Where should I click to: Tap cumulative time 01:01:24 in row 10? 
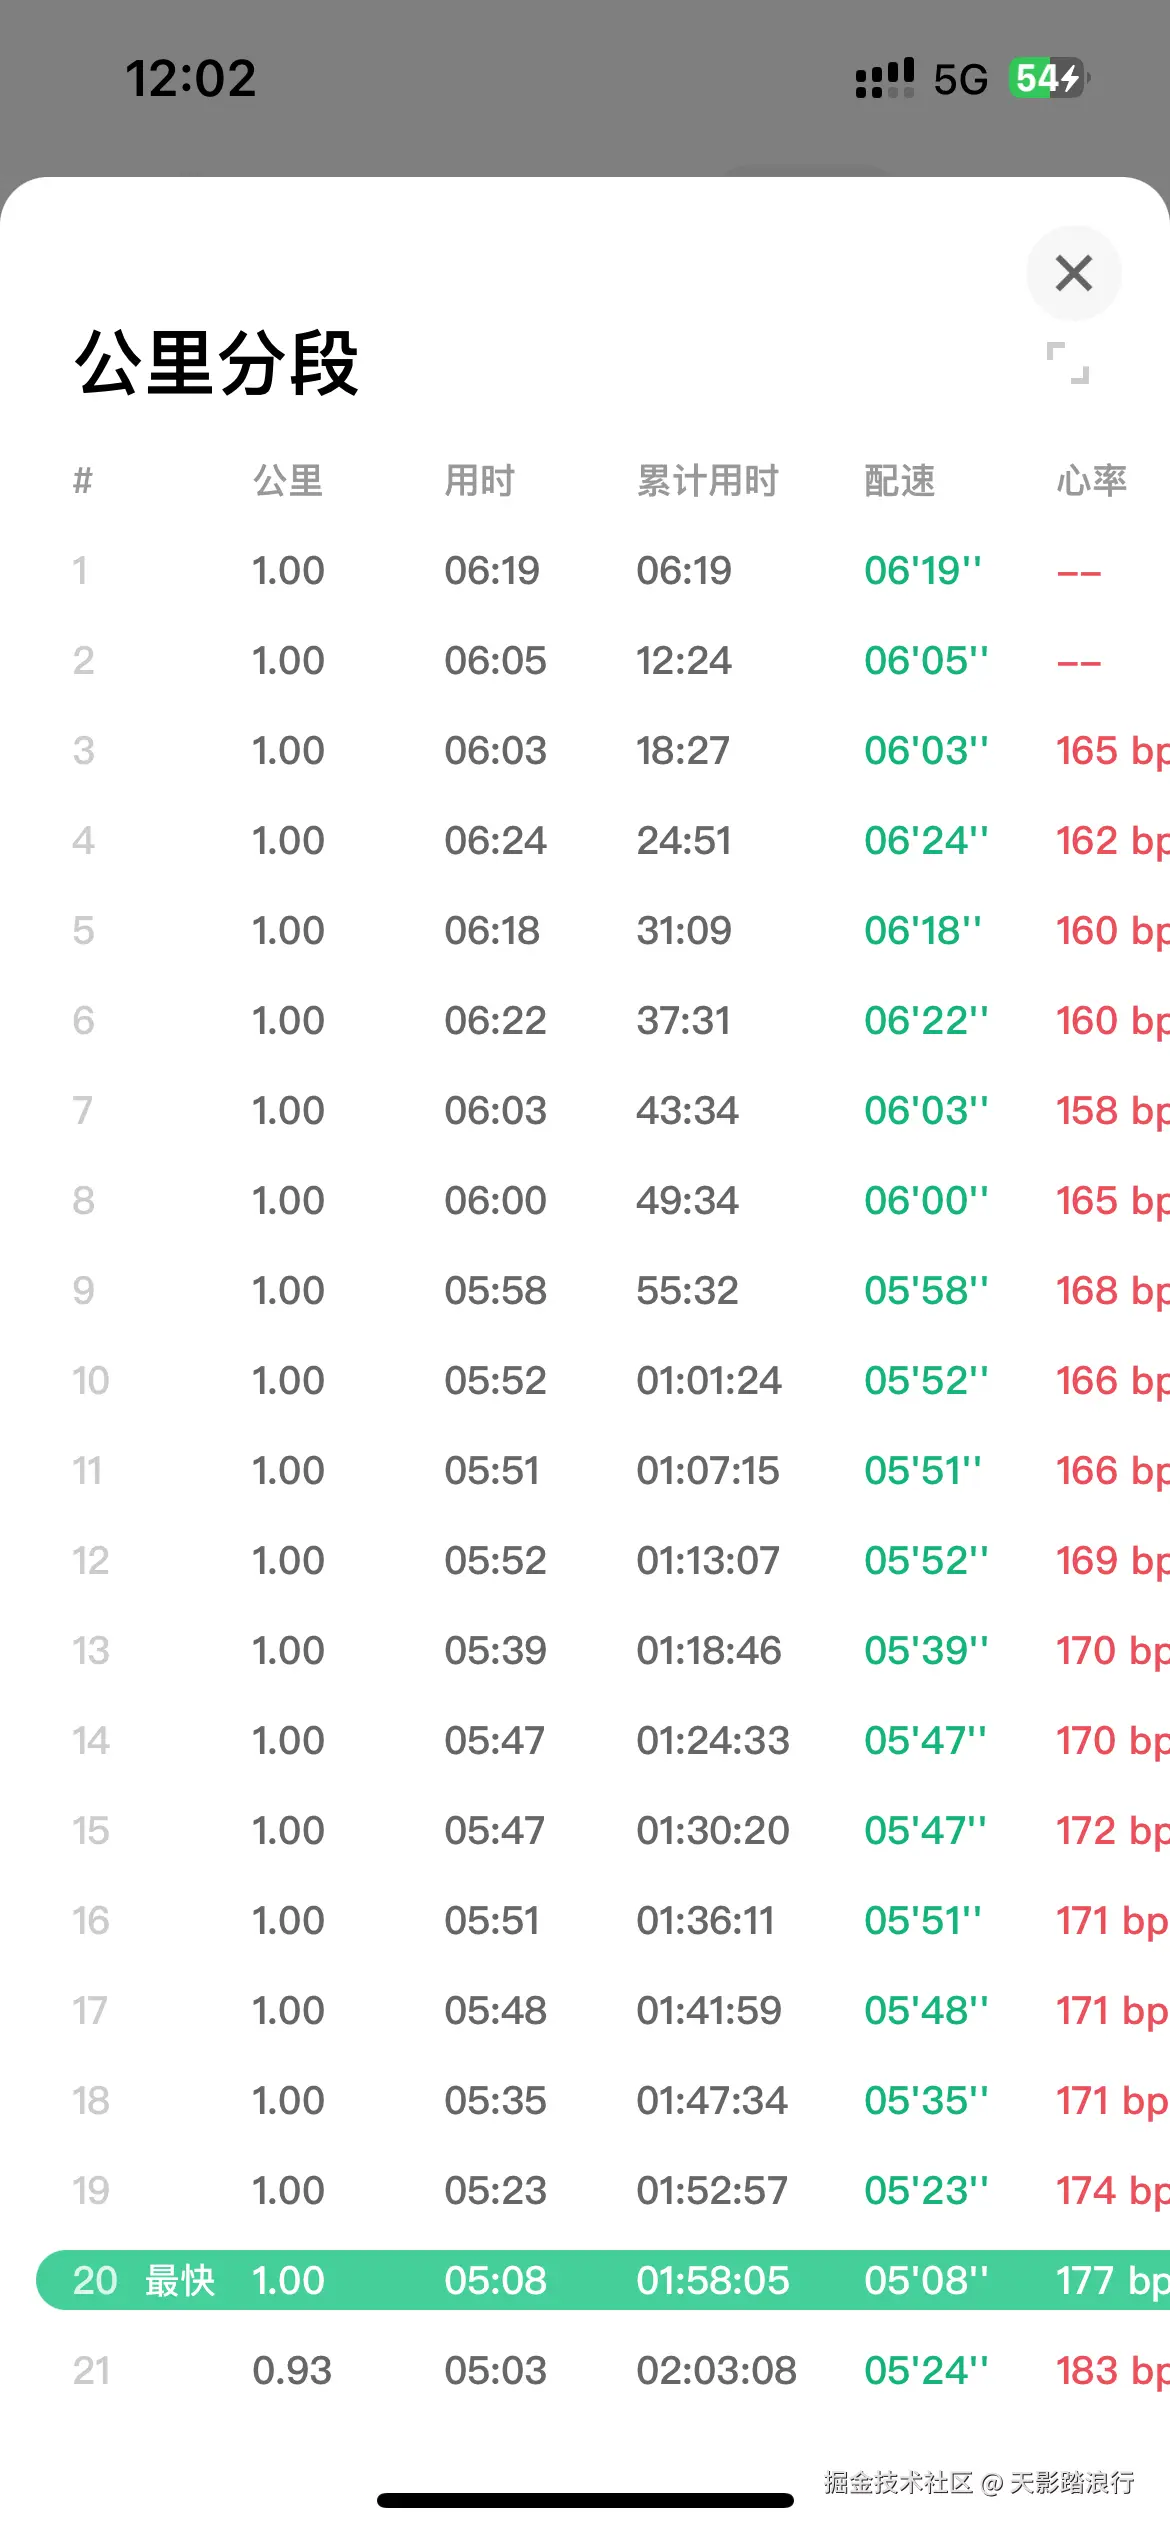(709, 1381)
